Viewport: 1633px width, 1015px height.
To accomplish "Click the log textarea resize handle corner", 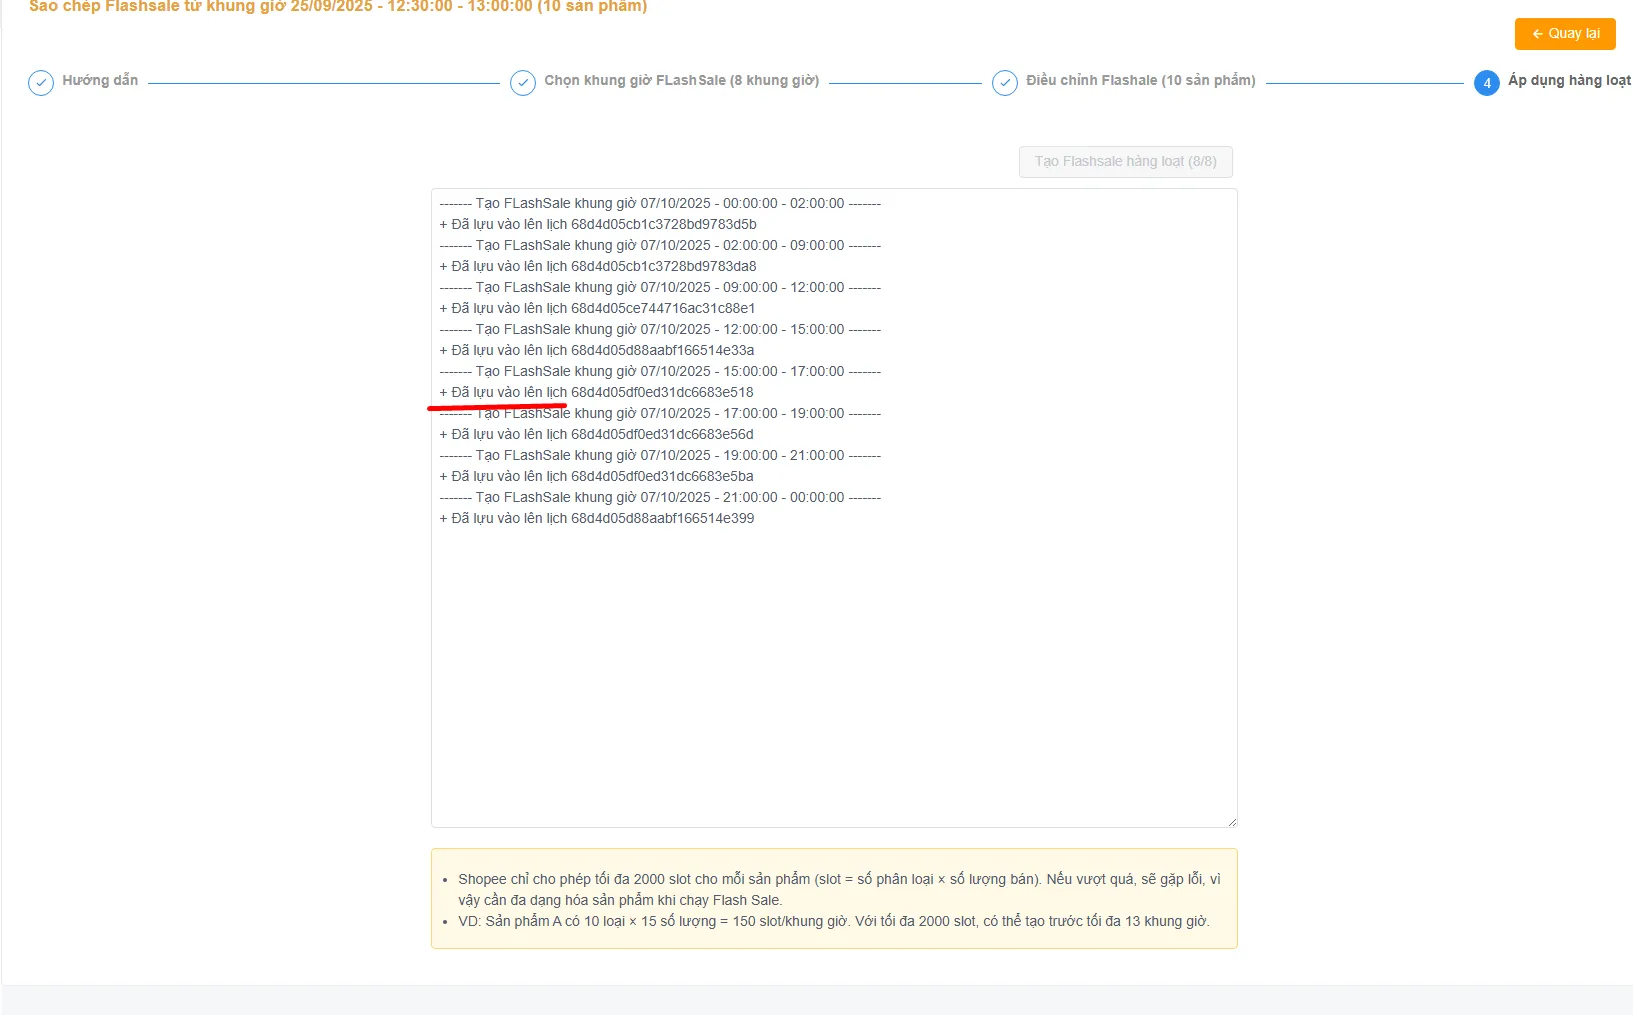I will click(1232, 822).
